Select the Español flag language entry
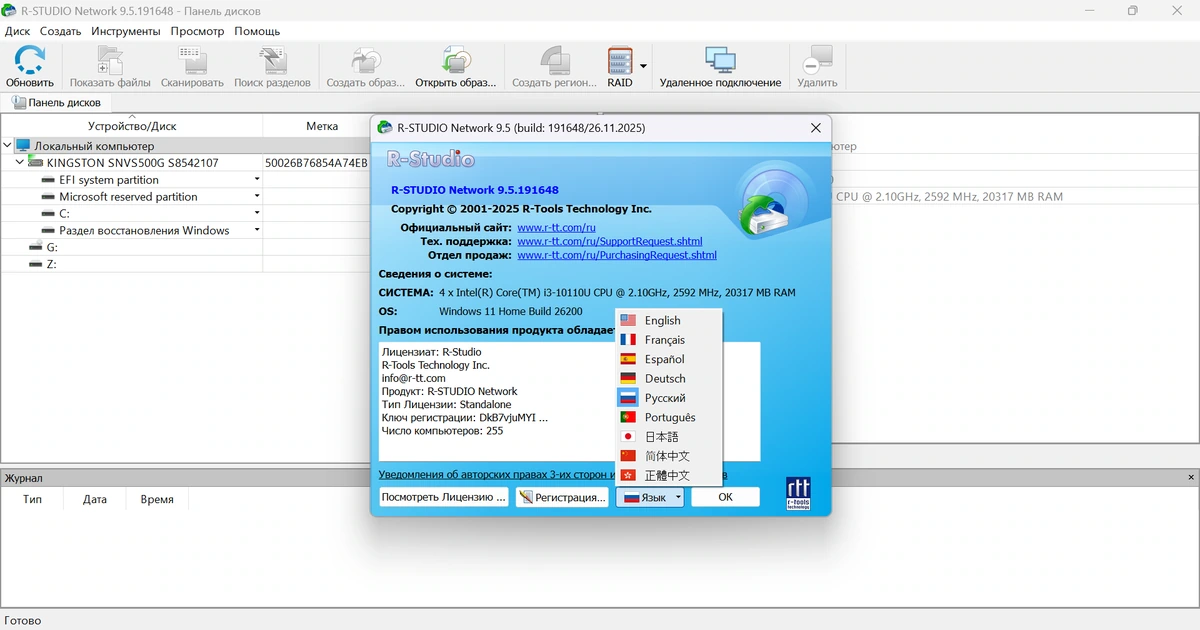The image size is (1200, 630). tap(668, 359)
